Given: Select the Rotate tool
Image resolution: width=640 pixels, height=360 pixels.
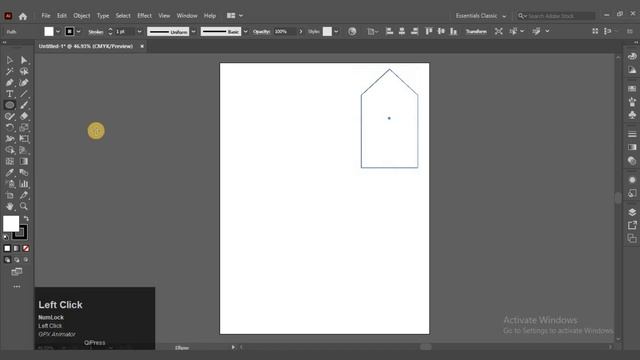Looking at the screenshot, I should click(x=9, y=128).
